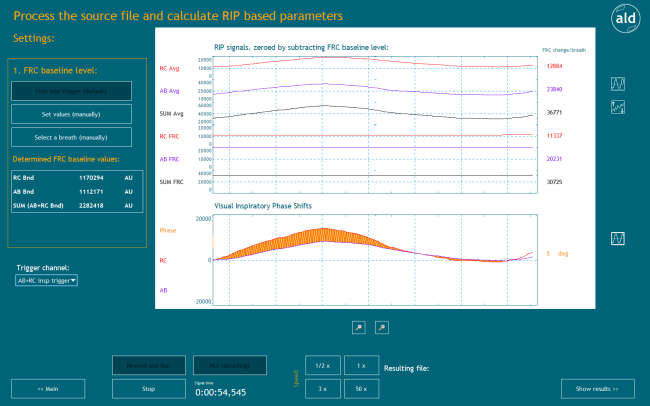Click the RC Bnd baseline value 1170294
This screenshot has height=406, width=650.
[x=93, y=176]
